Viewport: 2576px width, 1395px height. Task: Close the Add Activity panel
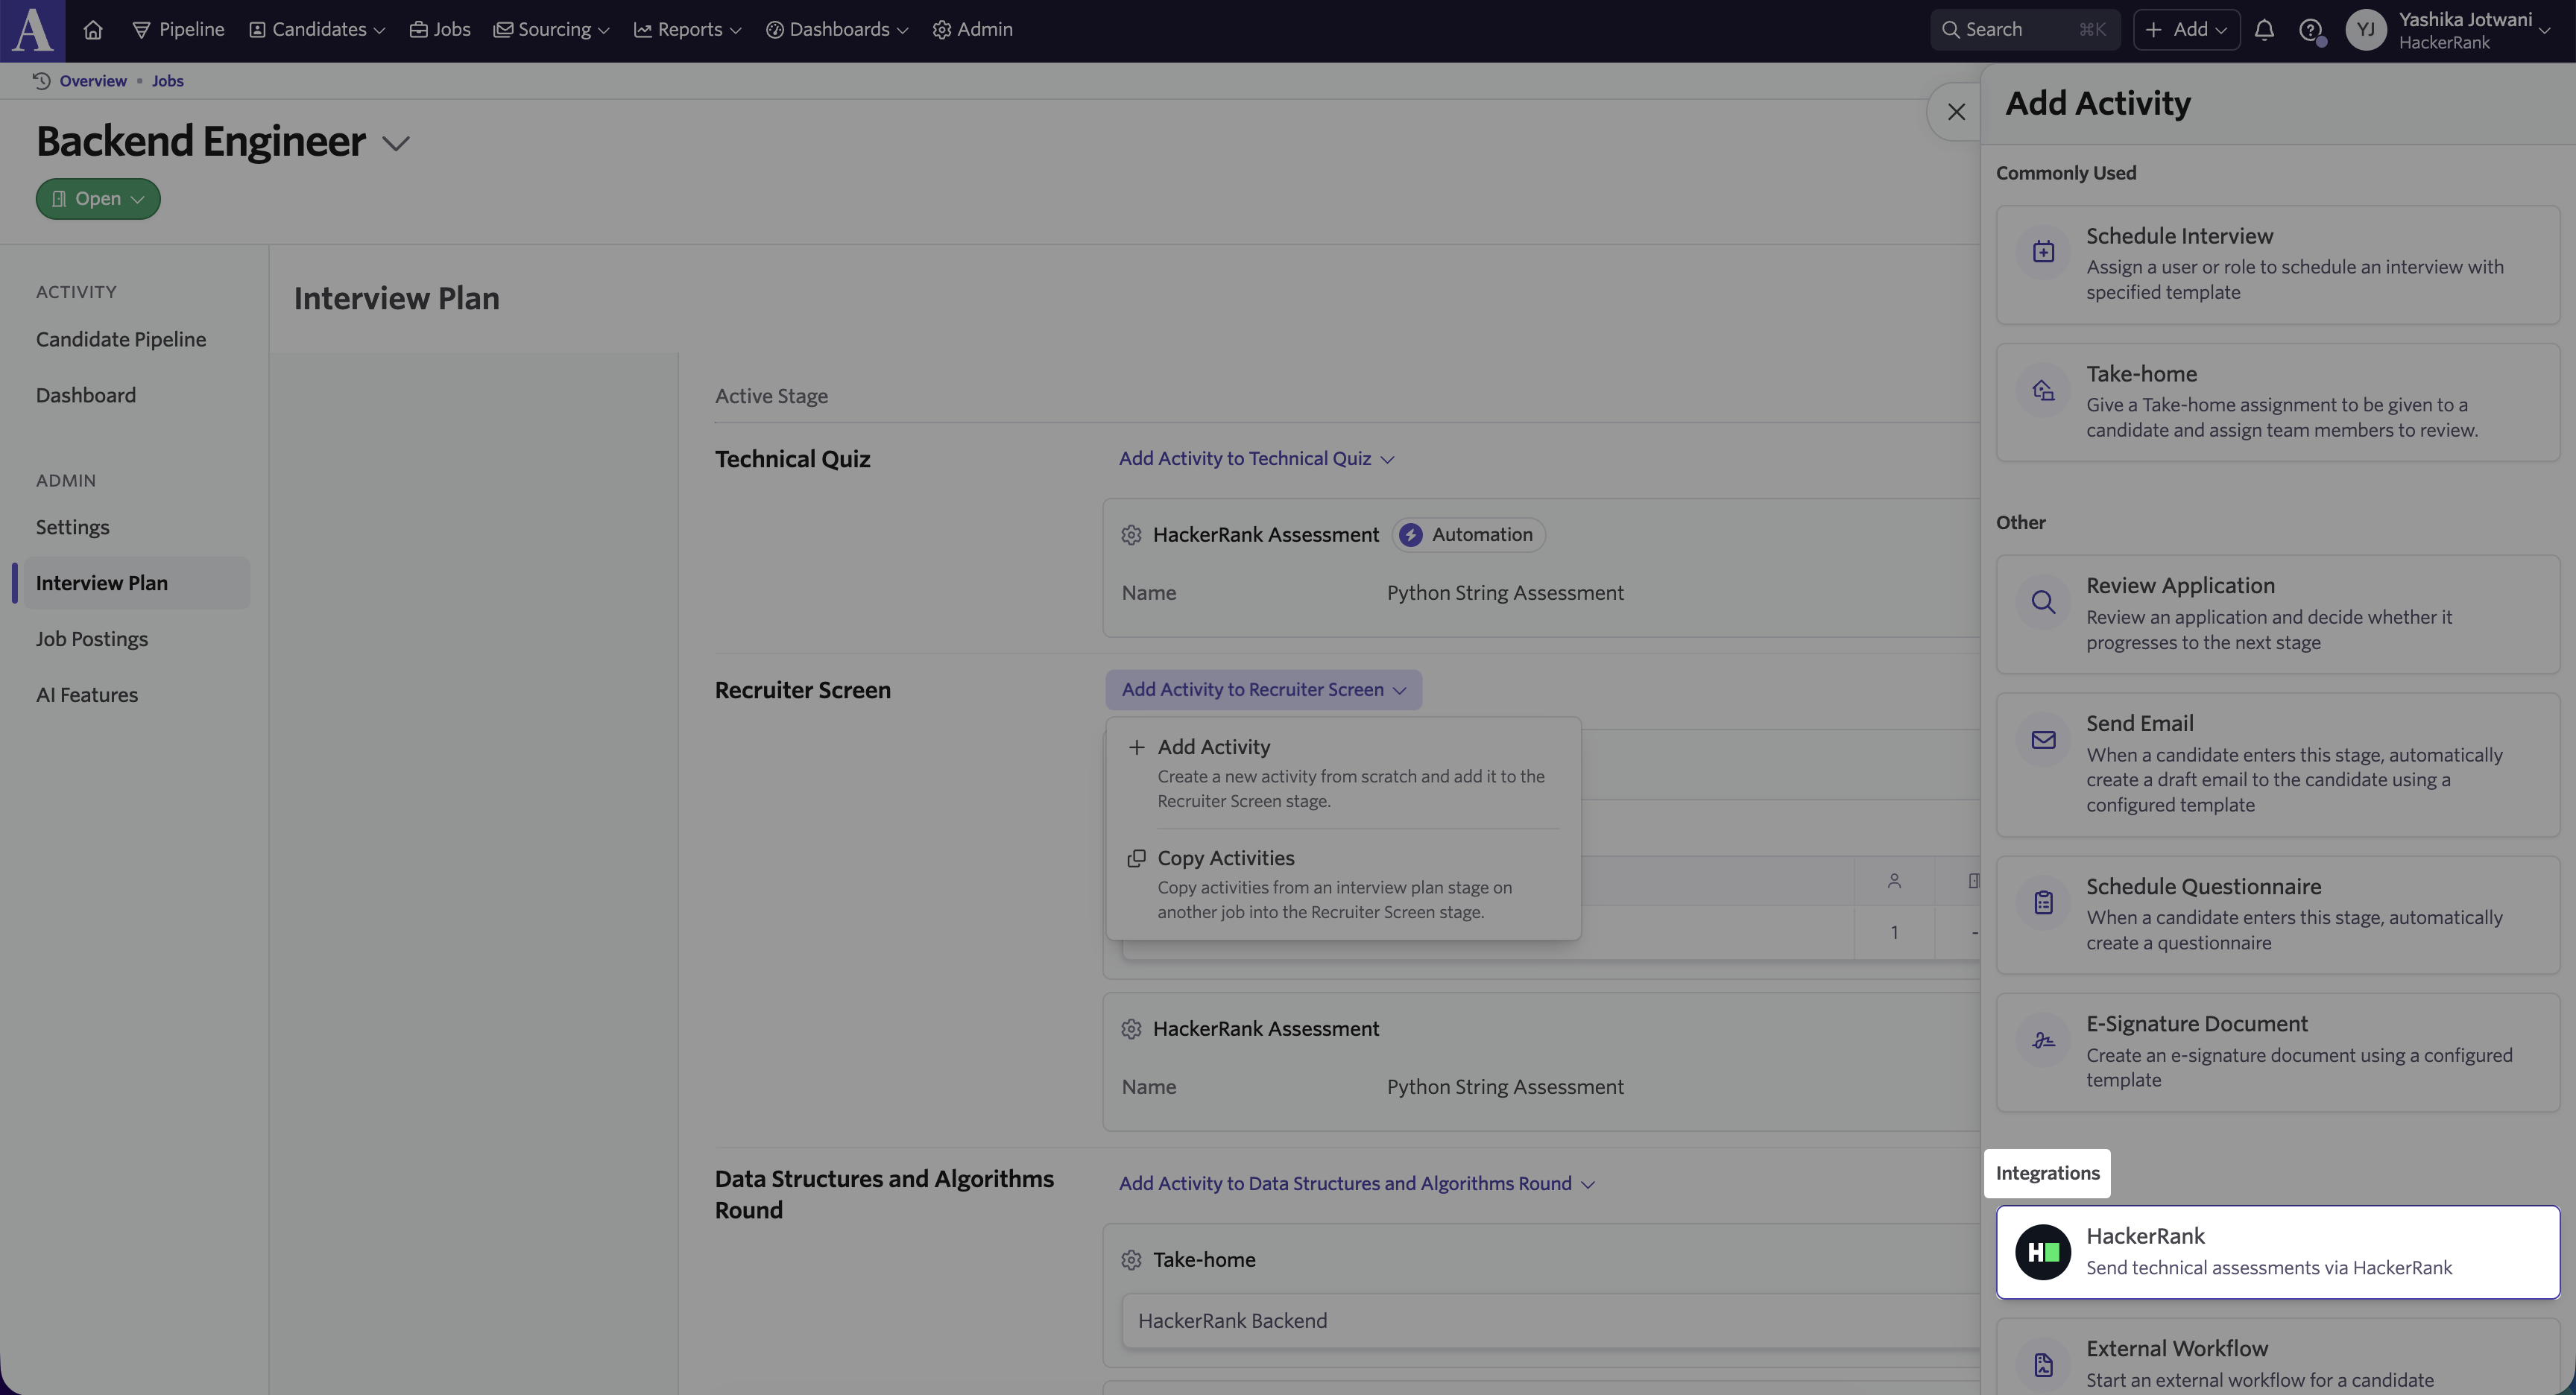coord(1956,112)
